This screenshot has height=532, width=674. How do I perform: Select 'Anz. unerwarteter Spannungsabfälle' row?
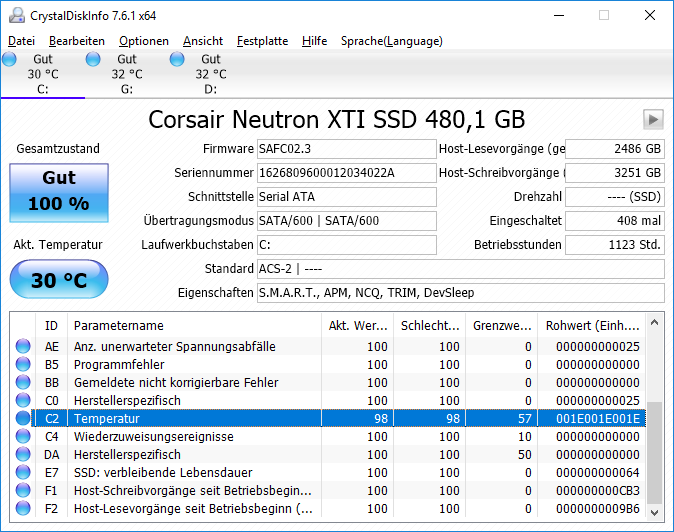pyautogui.click(x=330, y=346)
